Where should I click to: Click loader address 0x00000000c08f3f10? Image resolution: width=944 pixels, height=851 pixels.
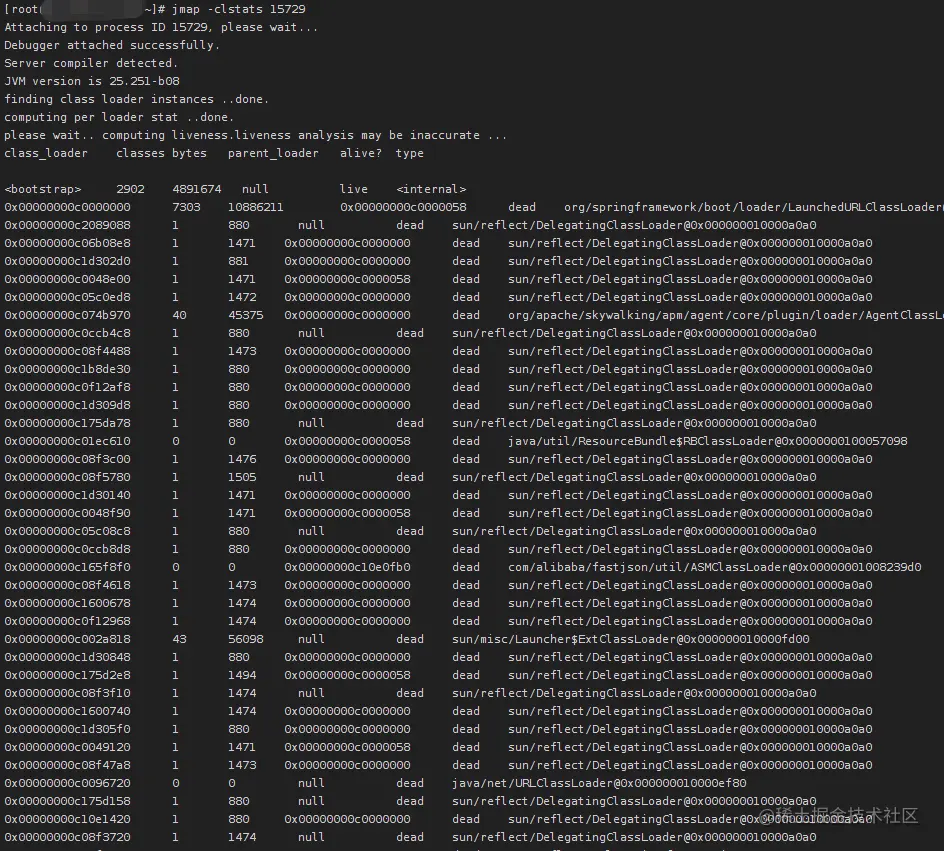(x=67, y=693)
